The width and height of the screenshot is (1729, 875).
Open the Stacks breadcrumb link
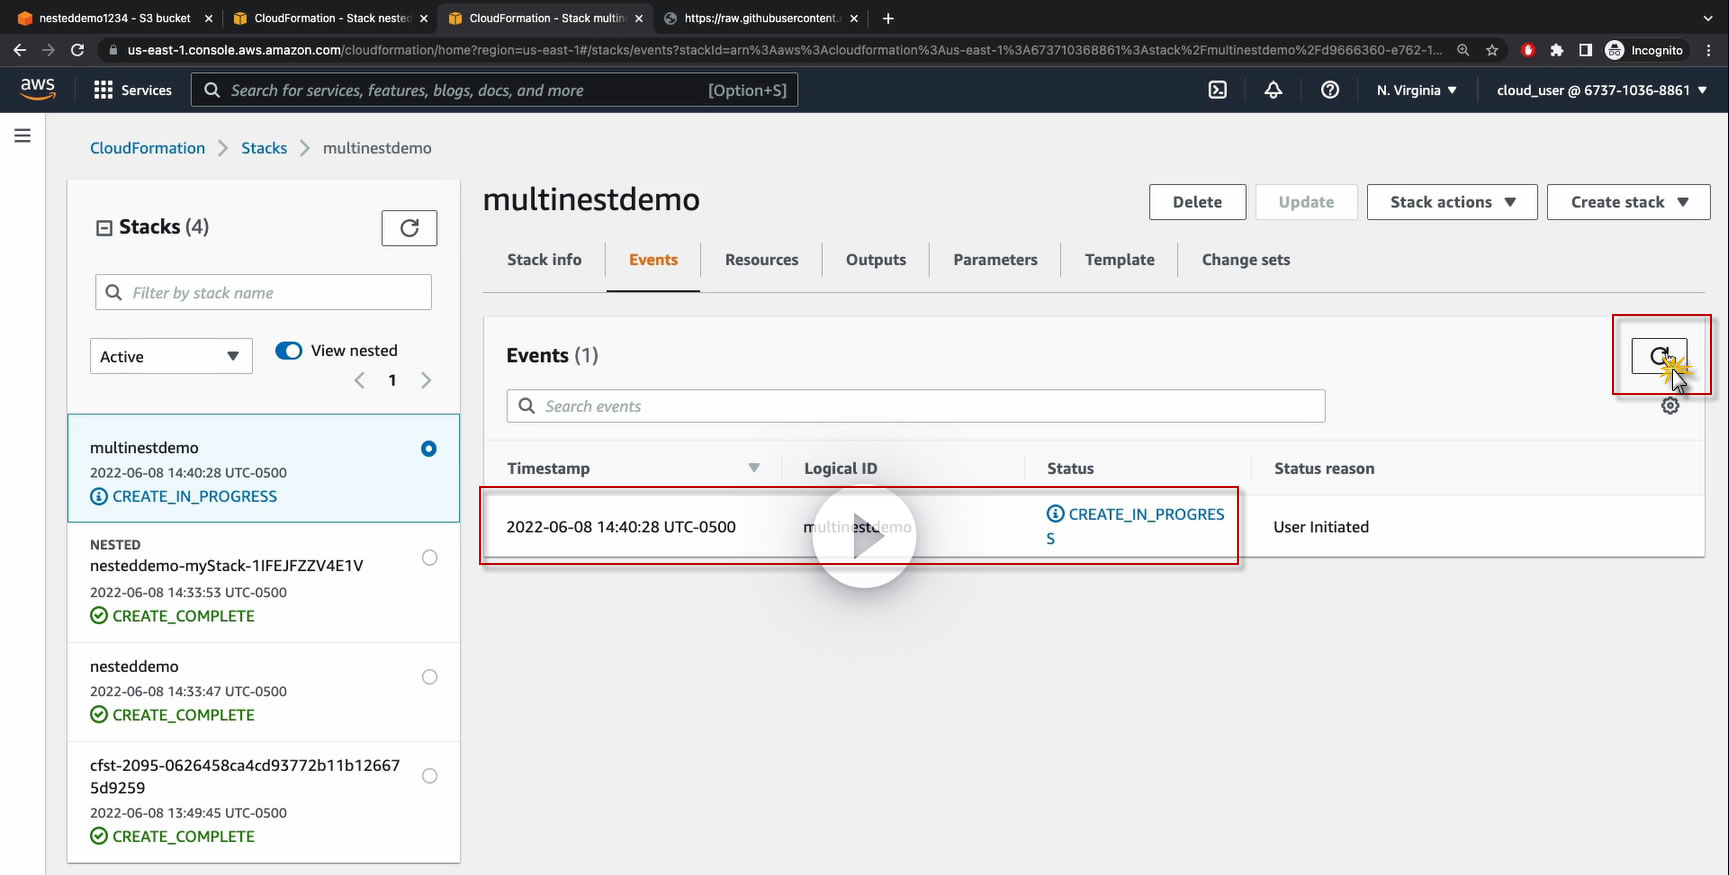pos(264,148)
